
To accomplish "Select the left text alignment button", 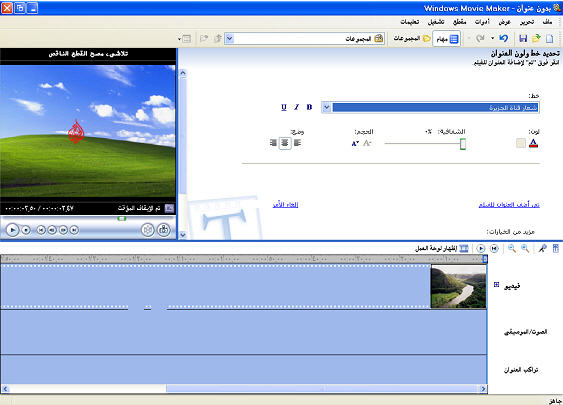I will pos(298,143).
